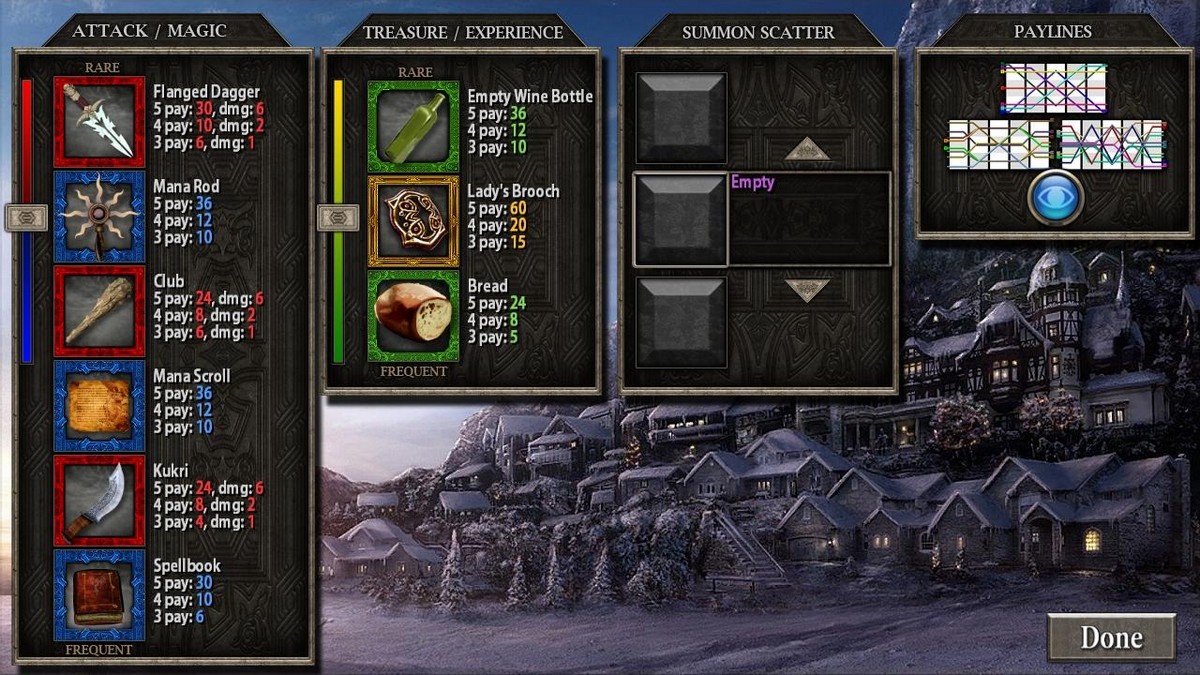Select the bottom empty summon slot
This screenshot has width=1200, height=675.
coord(681,321)
